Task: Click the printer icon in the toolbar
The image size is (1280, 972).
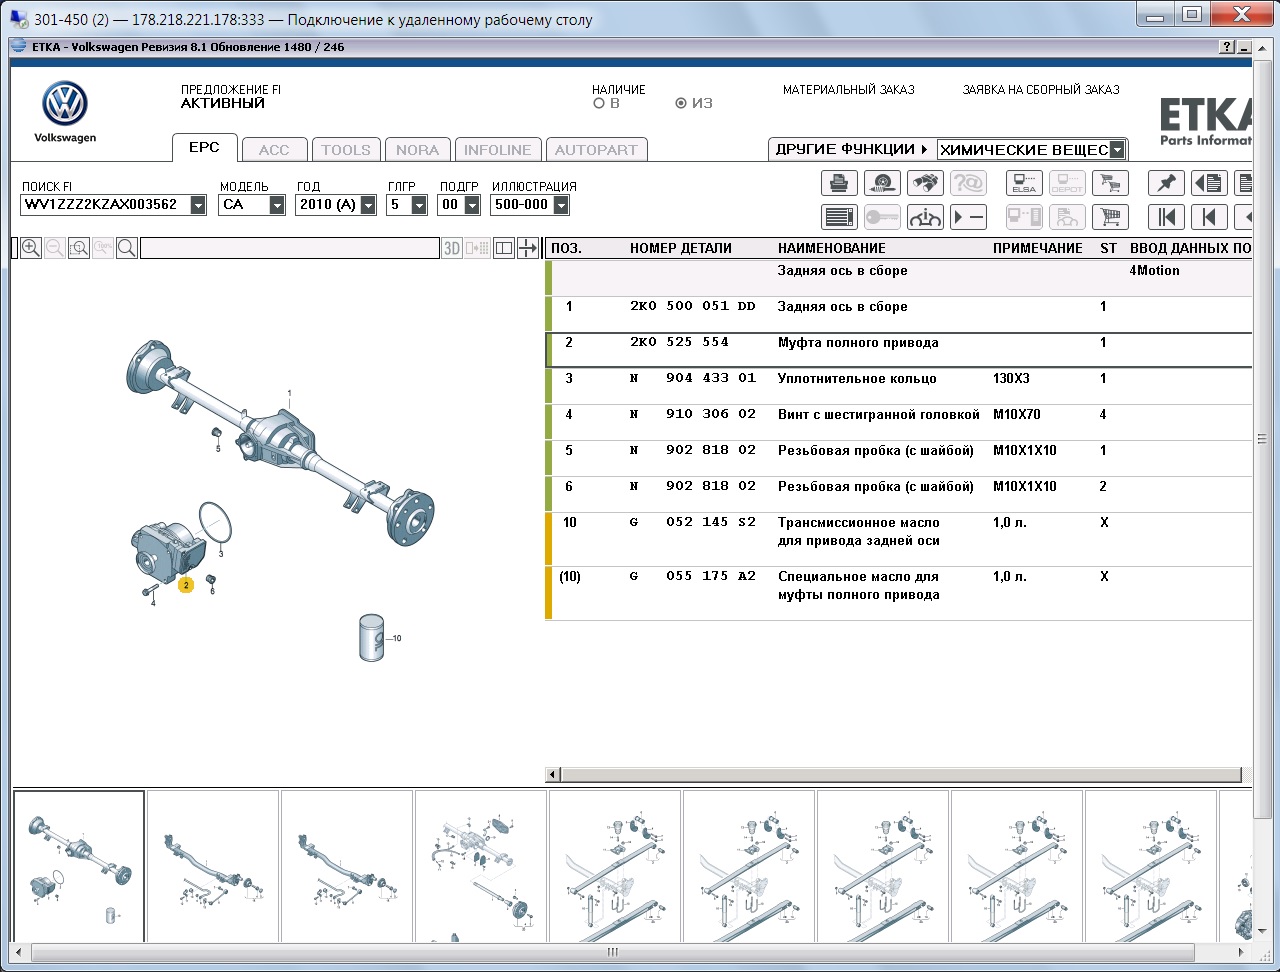Action: [840, 183]
